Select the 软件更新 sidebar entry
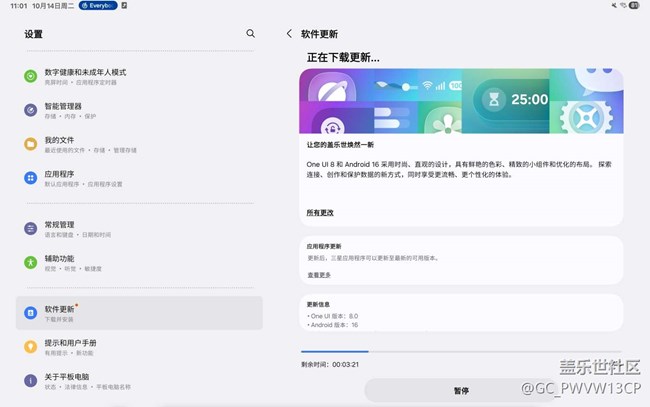 [139, 313]
